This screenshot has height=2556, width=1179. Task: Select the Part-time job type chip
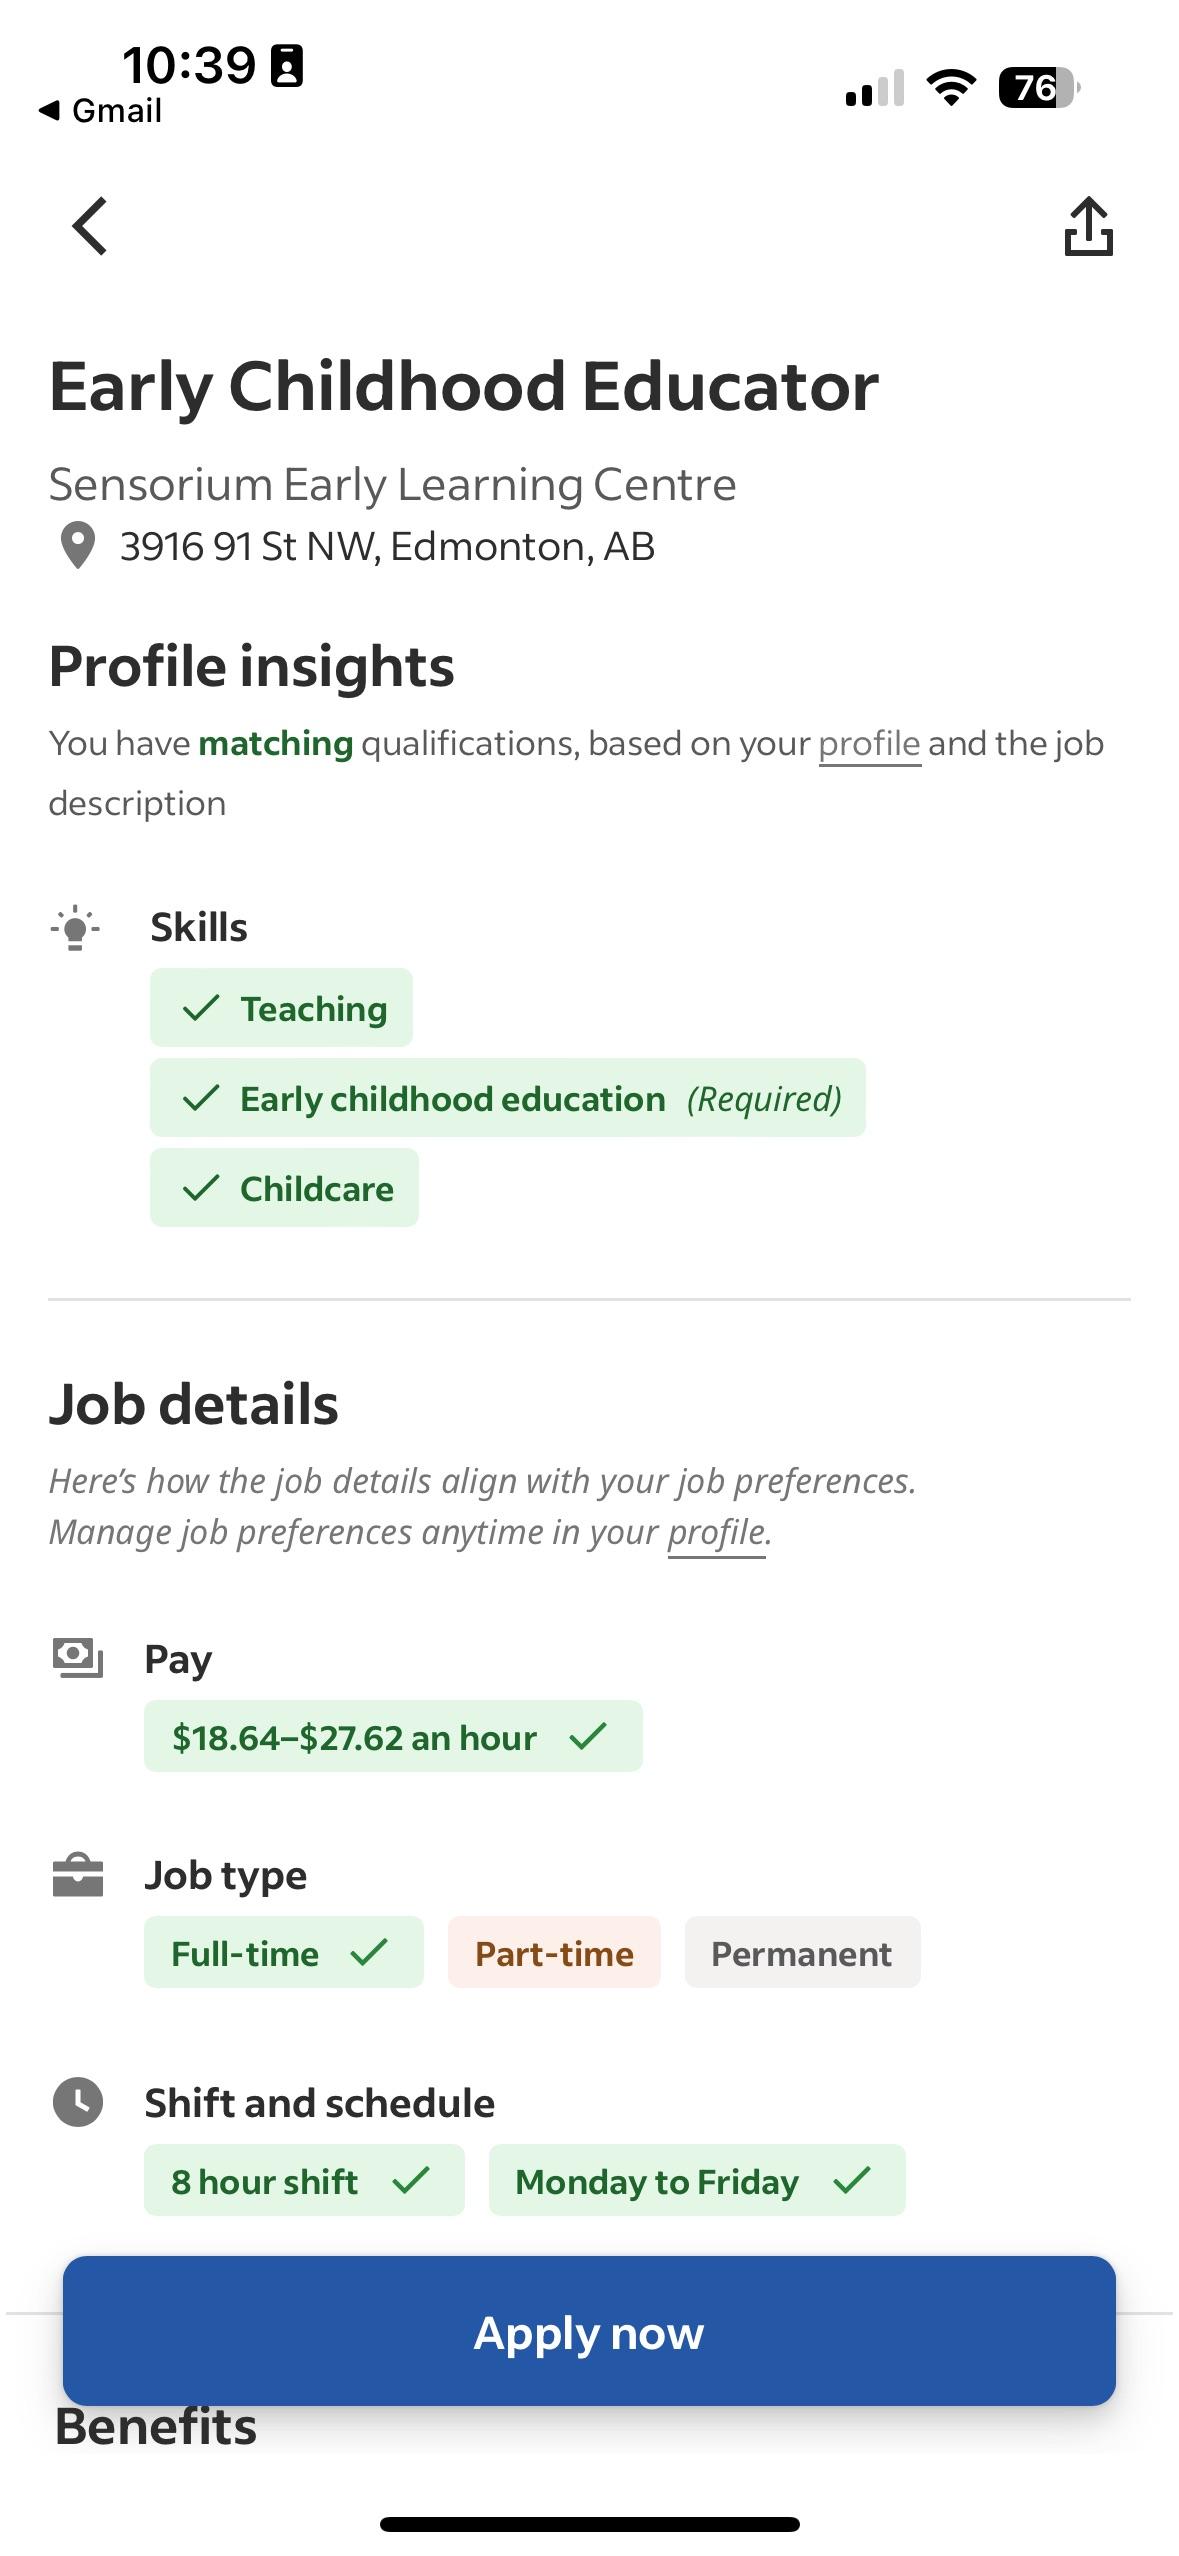pos(553,1953)
